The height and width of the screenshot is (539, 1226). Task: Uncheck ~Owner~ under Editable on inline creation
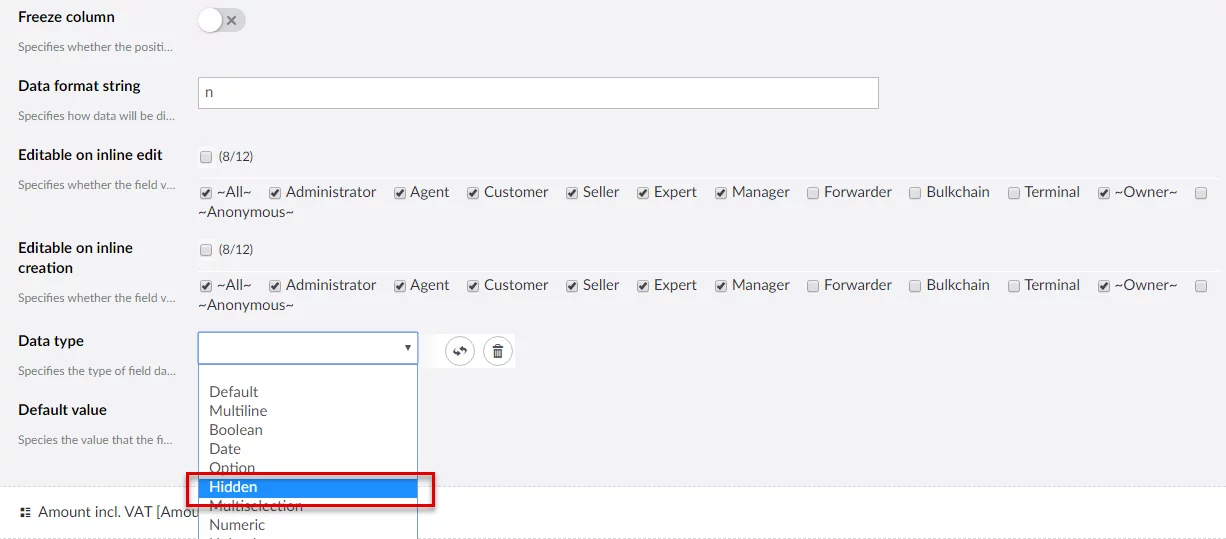1104,286
